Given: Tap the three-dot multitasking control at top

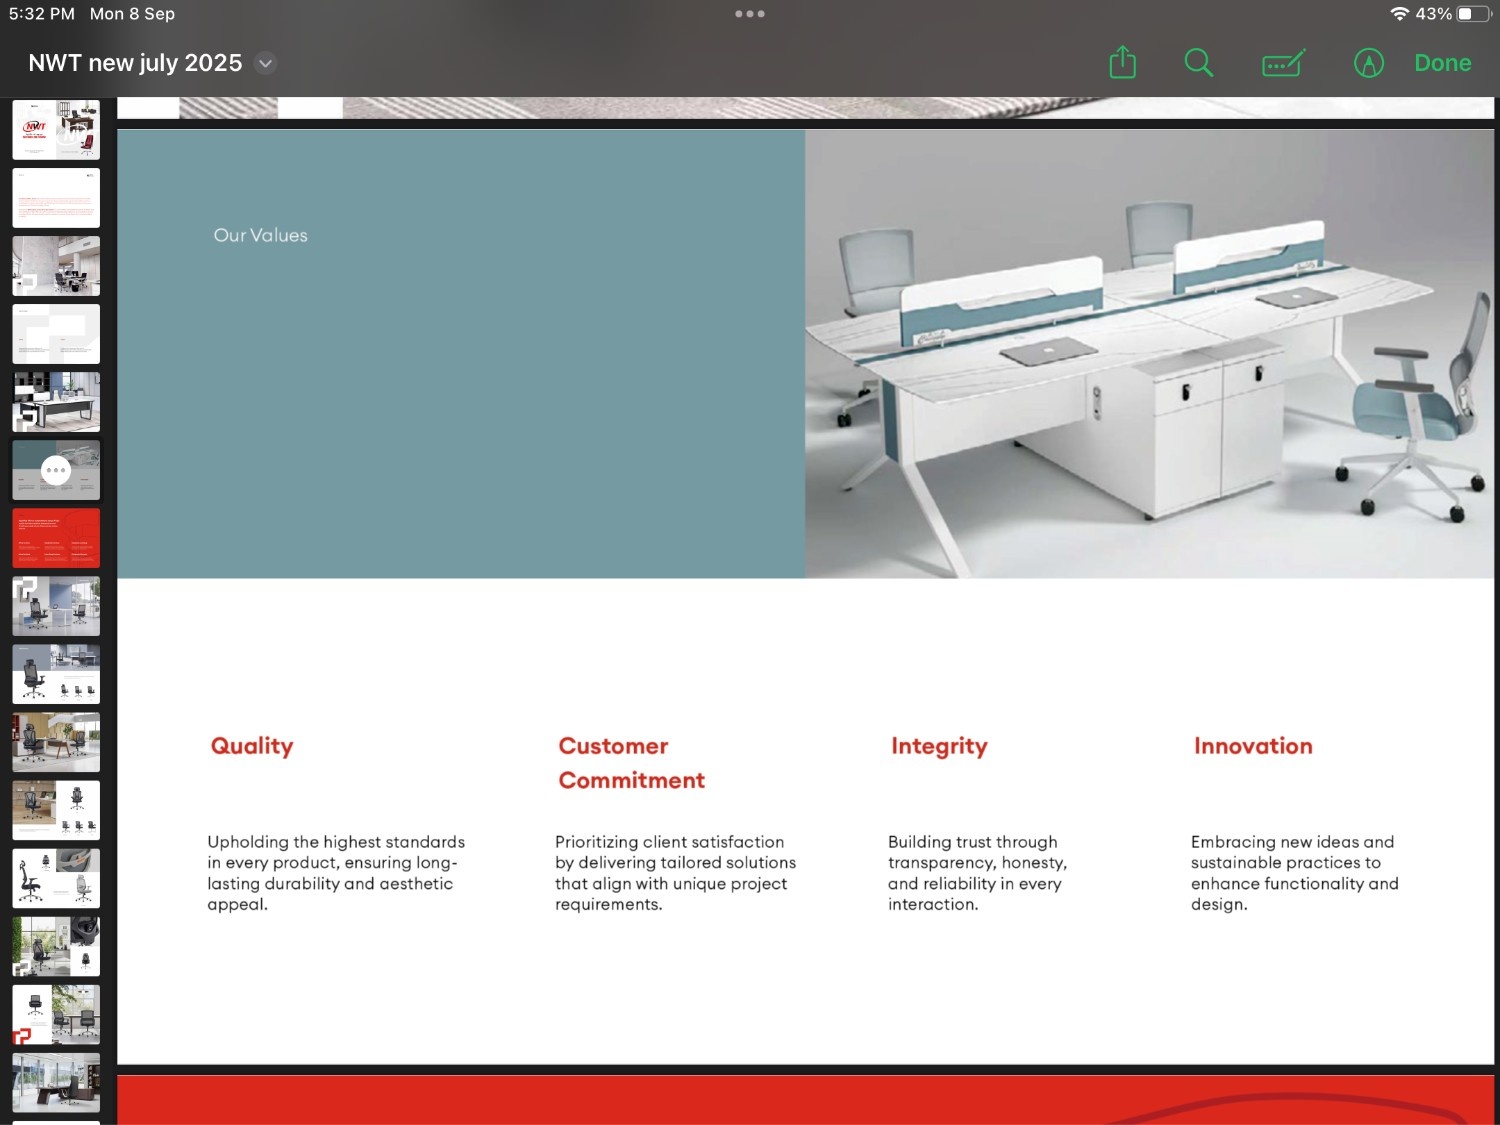Looking at the screenshot, I should point(749,14).
